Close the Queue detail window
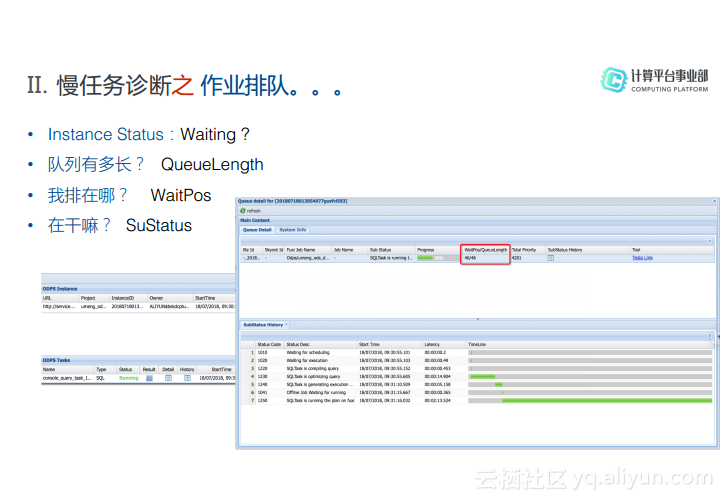The height and width of the screenshot is (501, 724). [x=714, y=201]
